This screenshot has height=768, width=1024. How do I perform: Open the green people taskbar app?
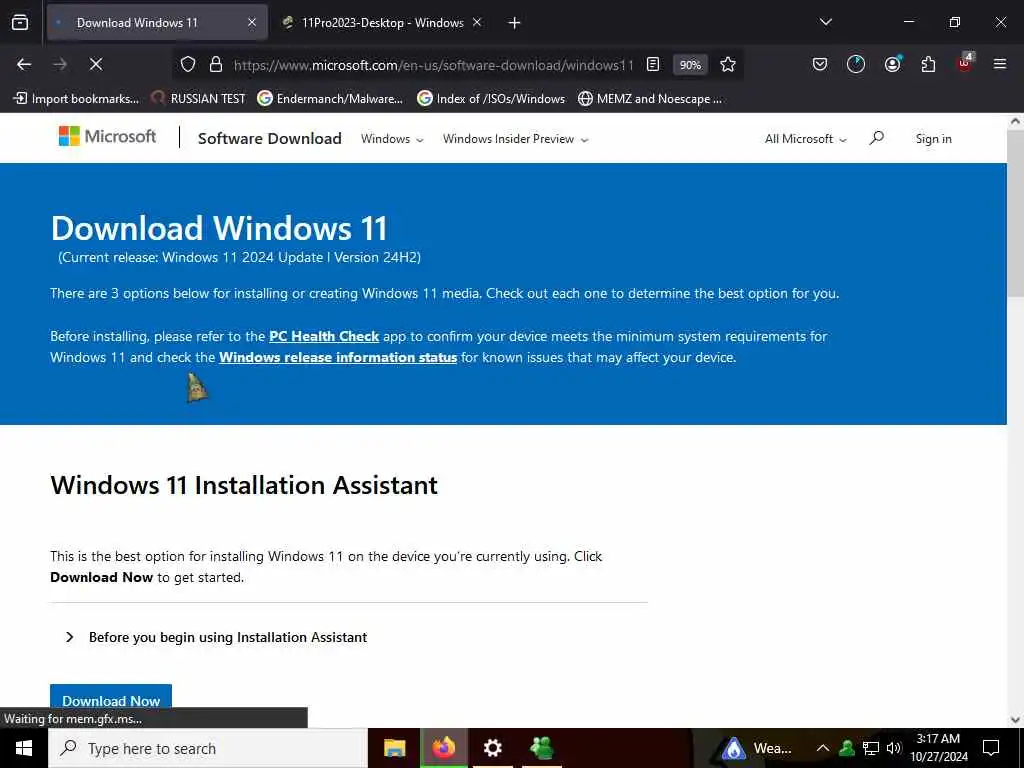coord(541,748)
